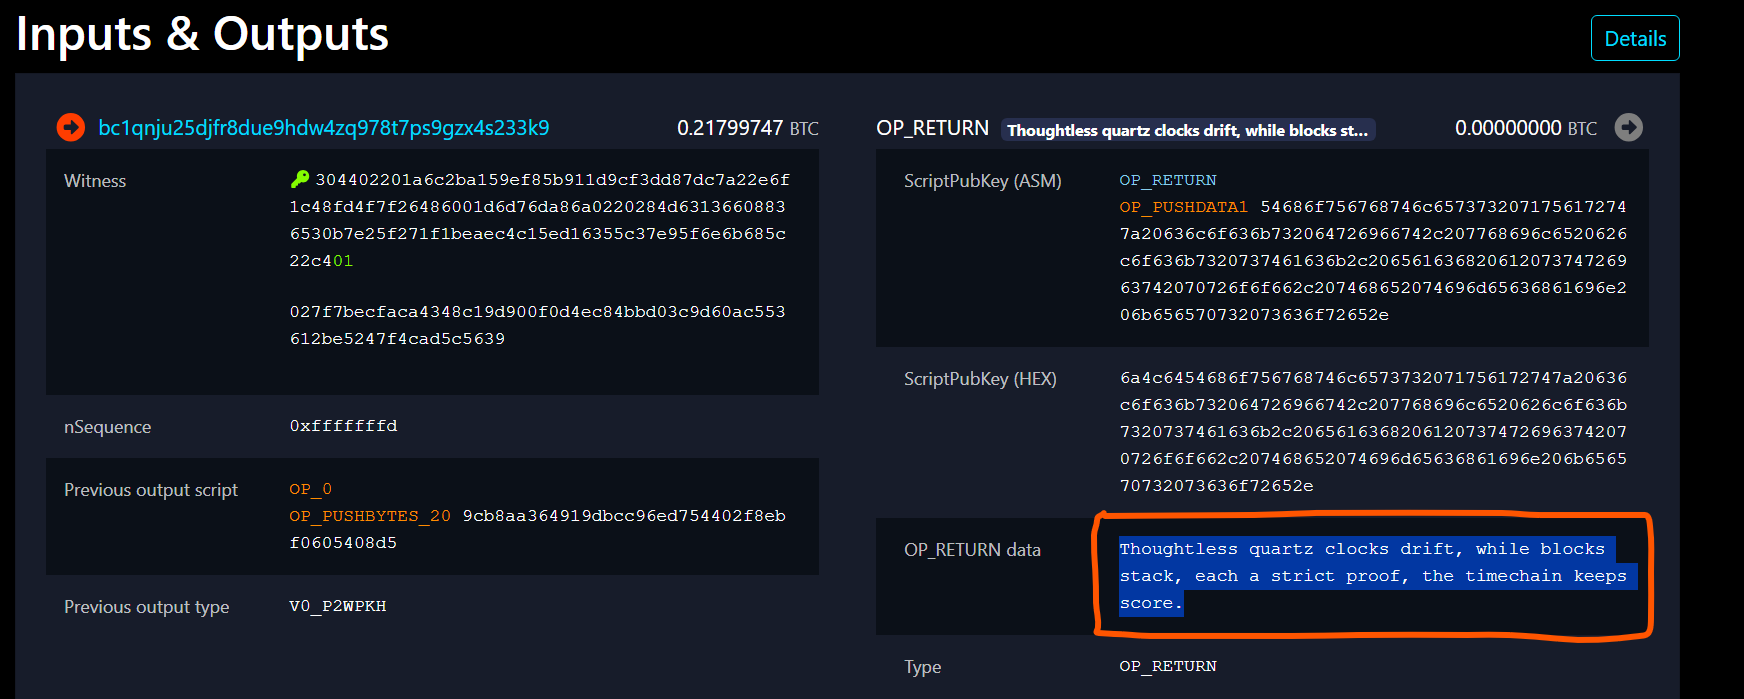Select the 0.00000000 BTC output amount
This screenshot has height=699, width=1744.
(x=1525, y=128)
